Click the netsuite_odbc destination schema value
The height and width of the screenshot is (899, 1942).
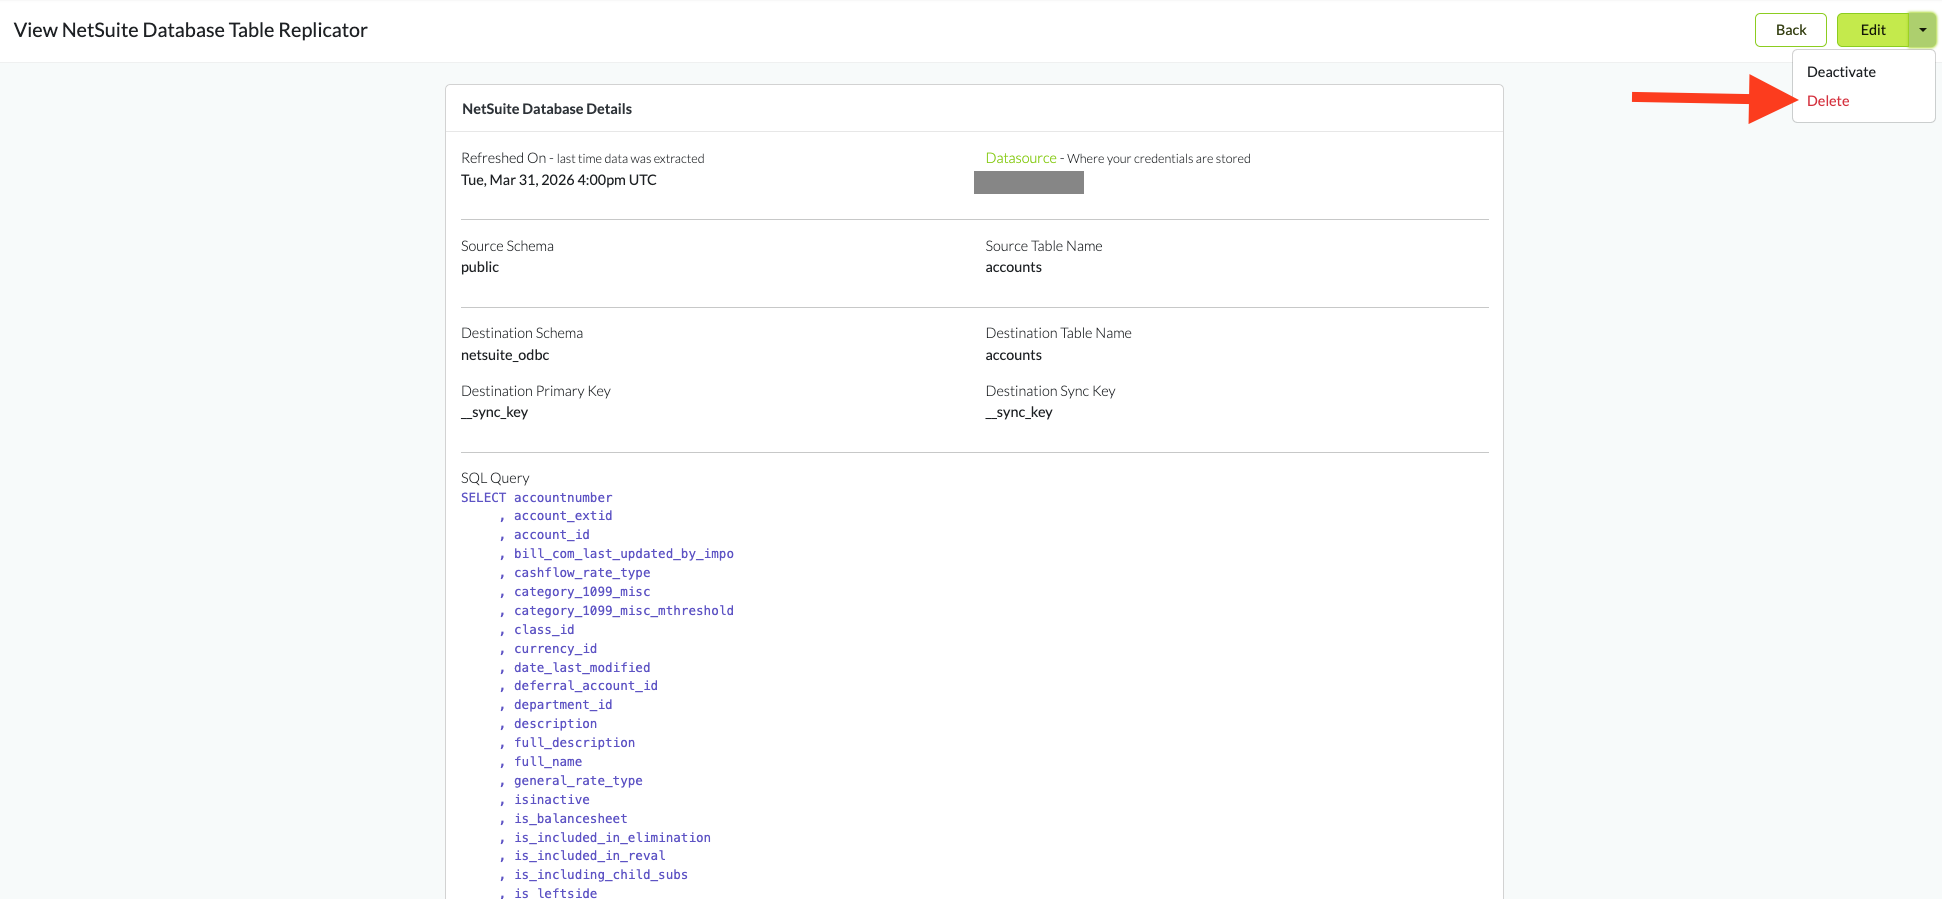505,355
